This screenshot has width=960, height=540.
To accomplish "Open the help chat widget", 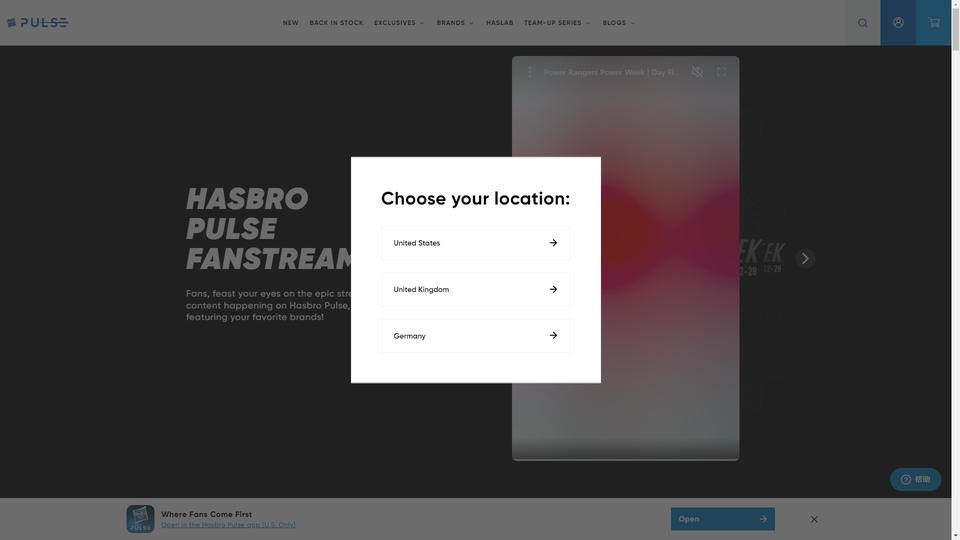I will pos(915,479).
